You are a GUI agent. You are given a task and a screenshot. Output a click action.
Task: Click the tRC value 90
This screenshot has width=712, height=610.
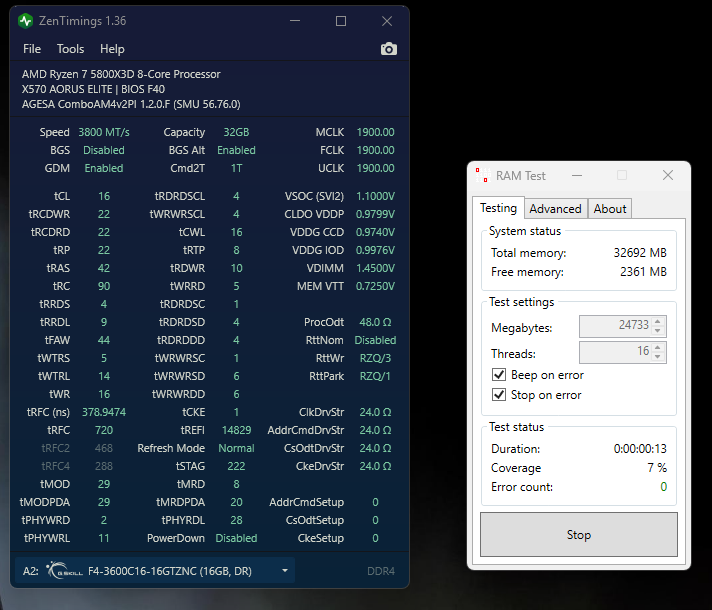point(104,286)
